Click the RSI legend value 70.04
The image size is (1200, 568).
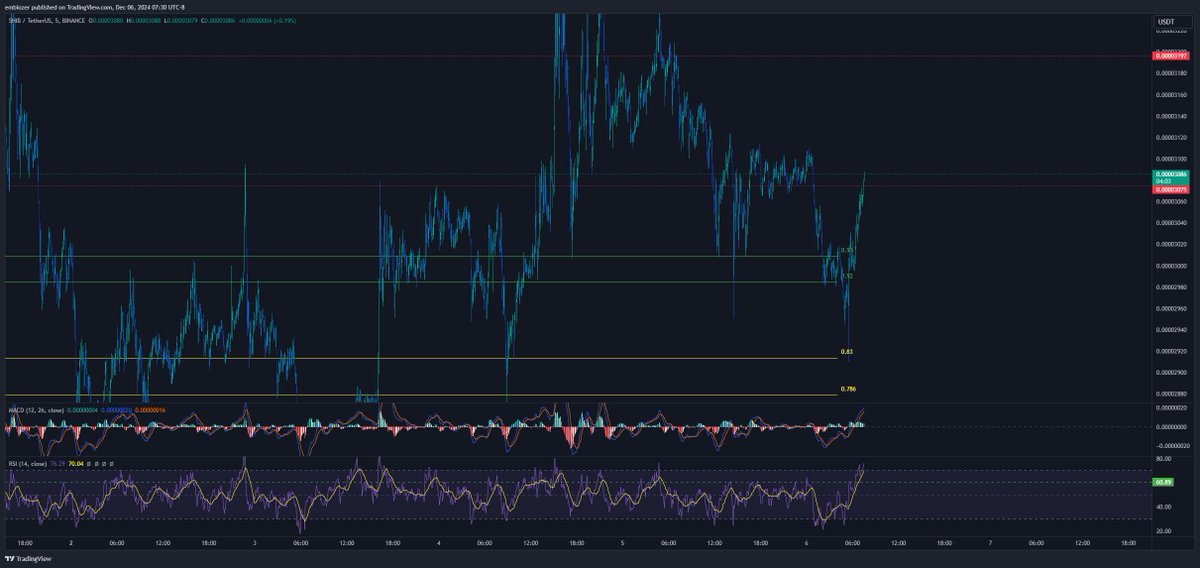75,464
